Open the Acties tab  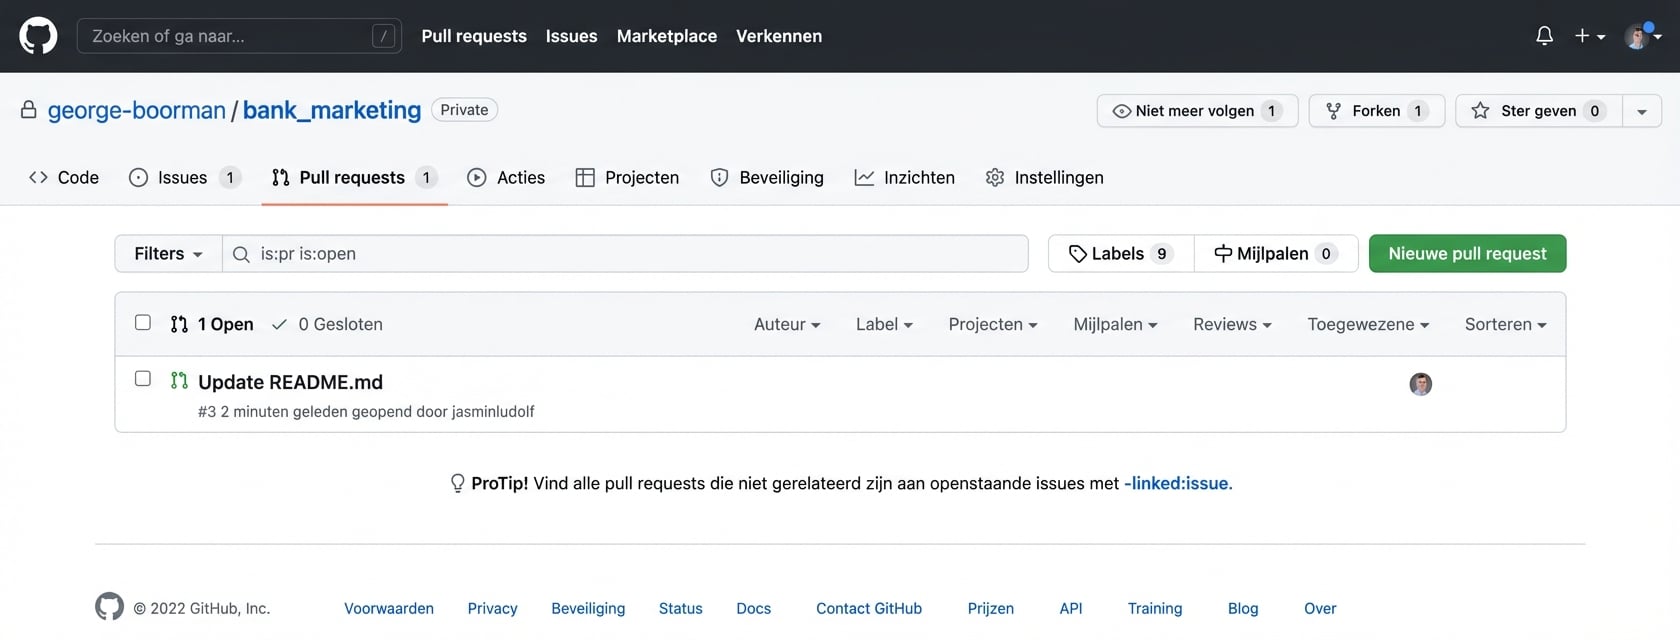click(x=506, y=177)
